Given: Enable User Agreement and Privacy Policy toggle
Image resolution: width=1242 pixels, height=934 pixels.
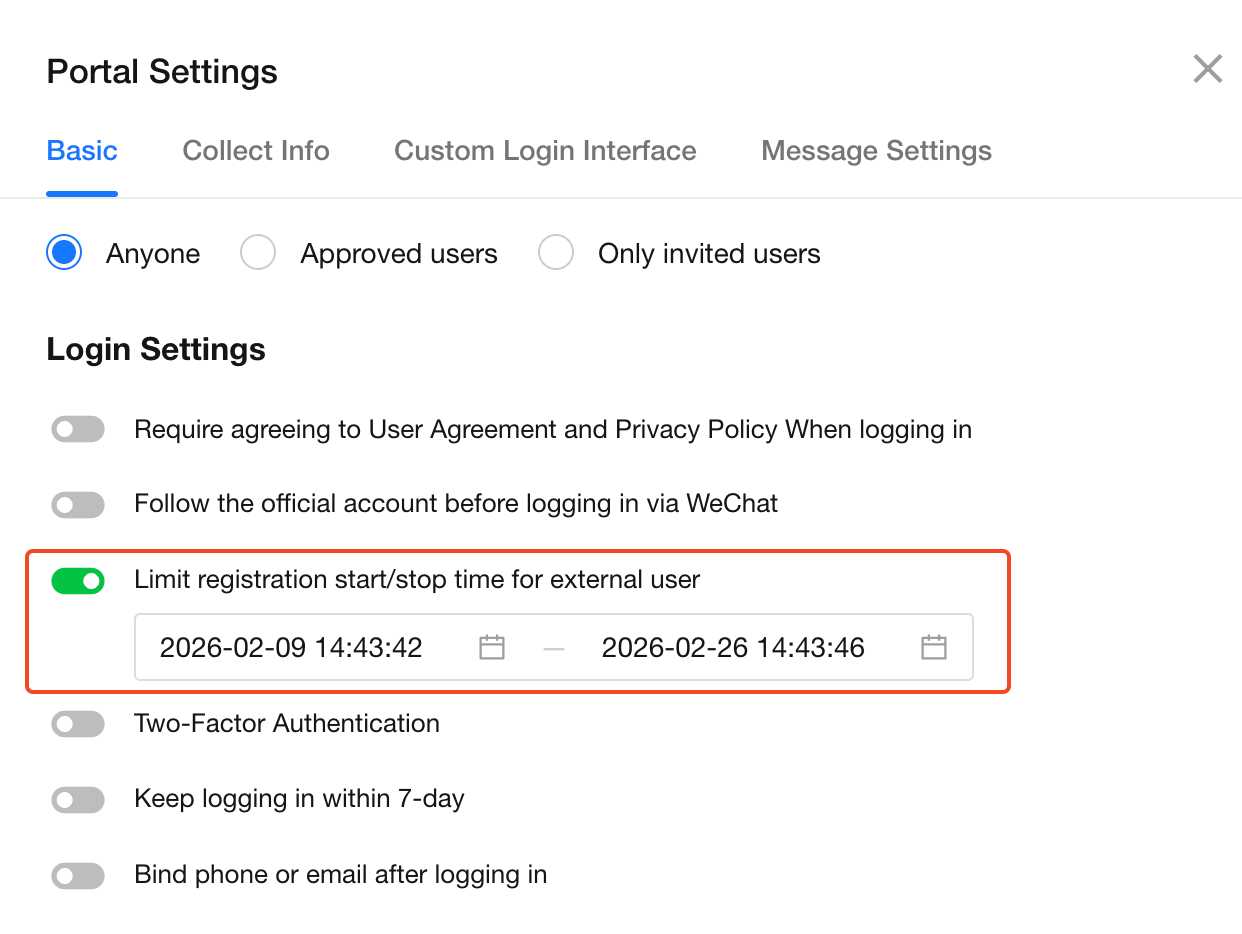Looking at the screenshot, I should coord(78,430).
